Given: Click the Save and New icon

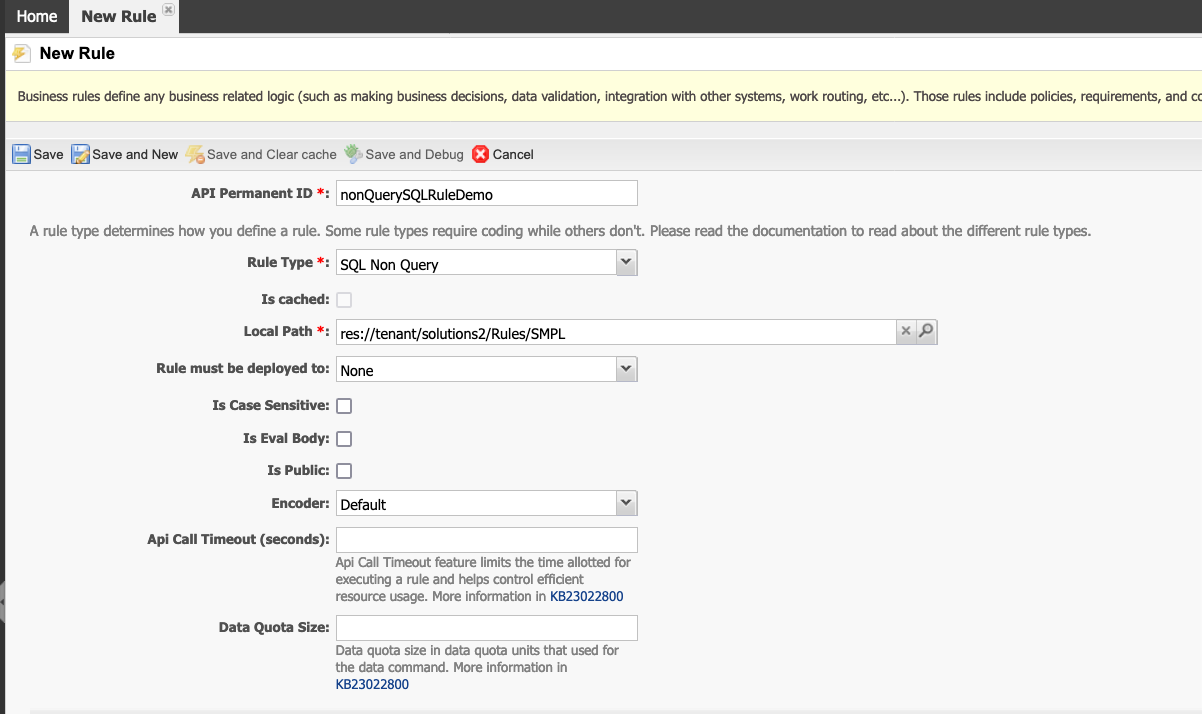Looking at the screenshot, I should tap(80, 154).
